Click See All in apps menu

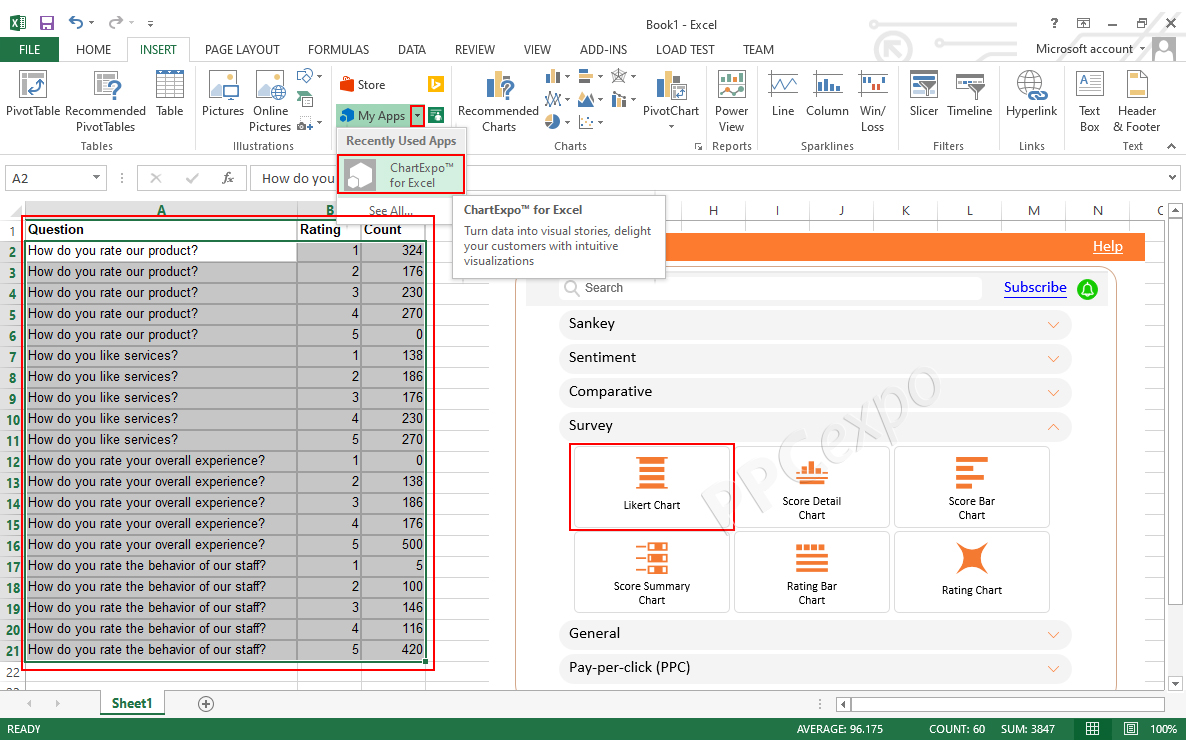click(x=391, y=210)
